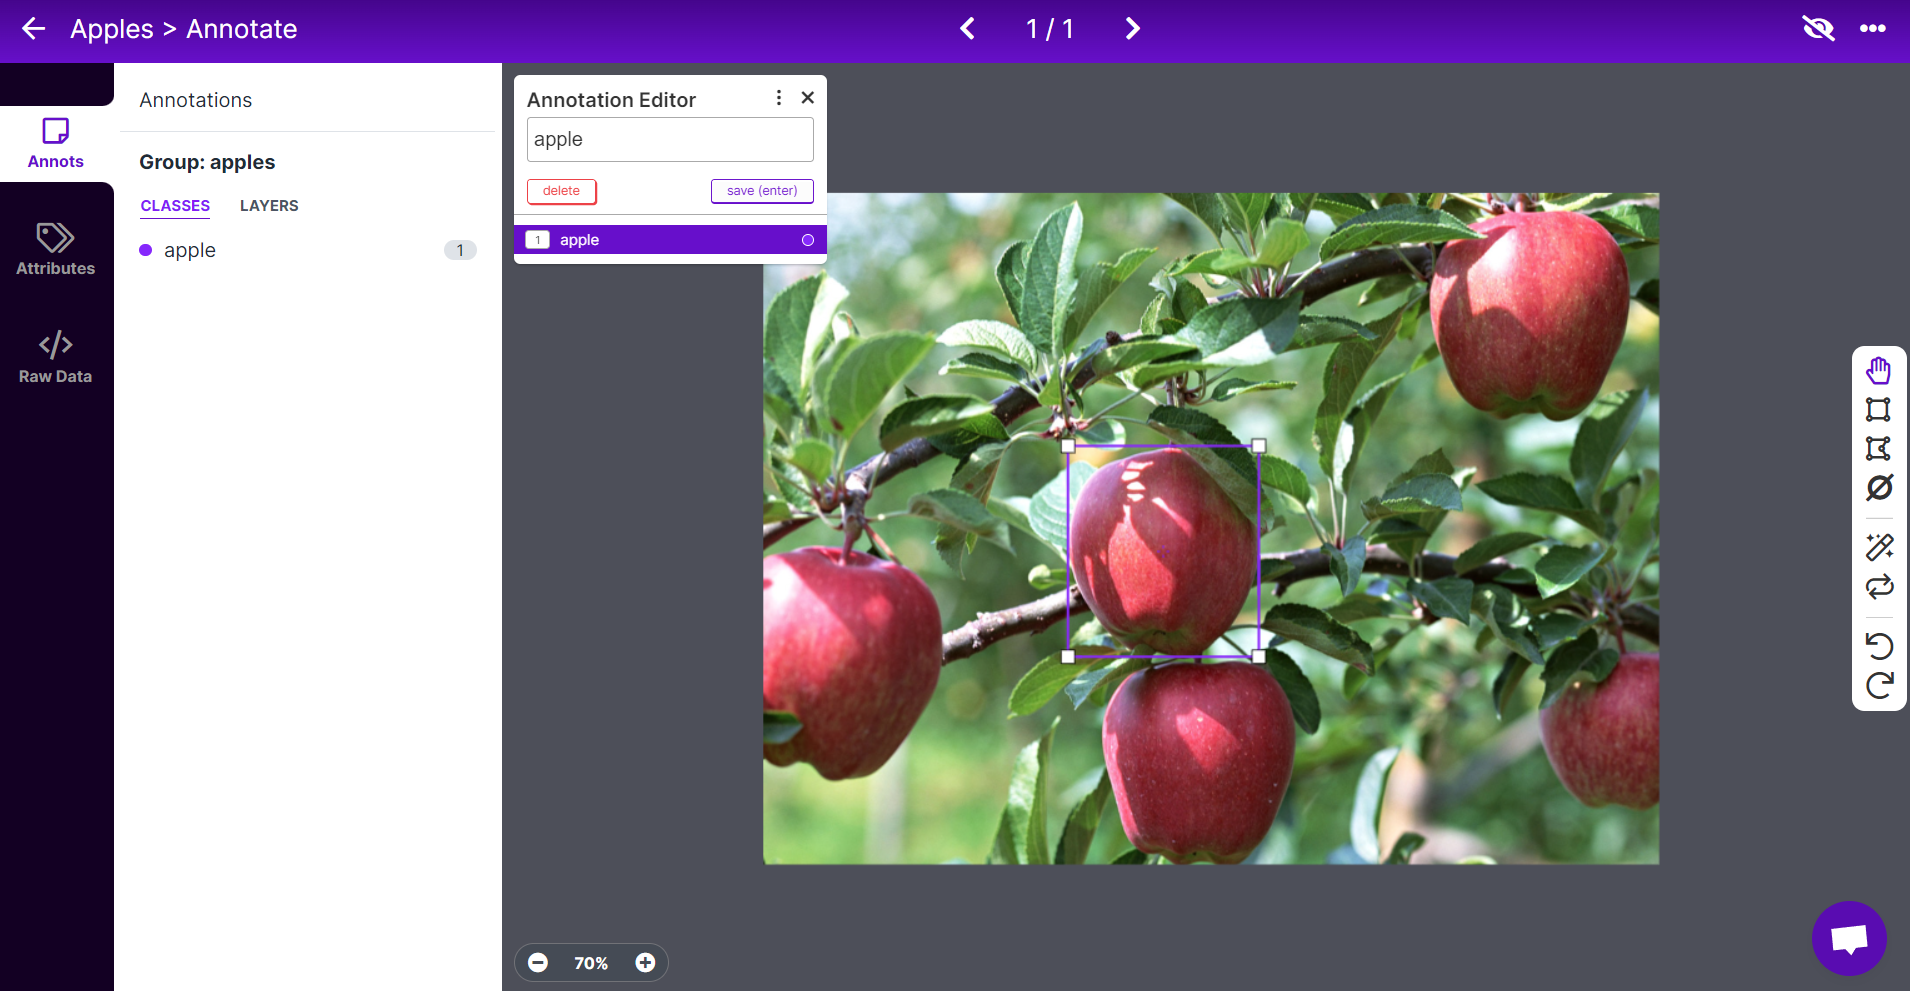
Task: Select the apple class row
Action: coord(308,250)
